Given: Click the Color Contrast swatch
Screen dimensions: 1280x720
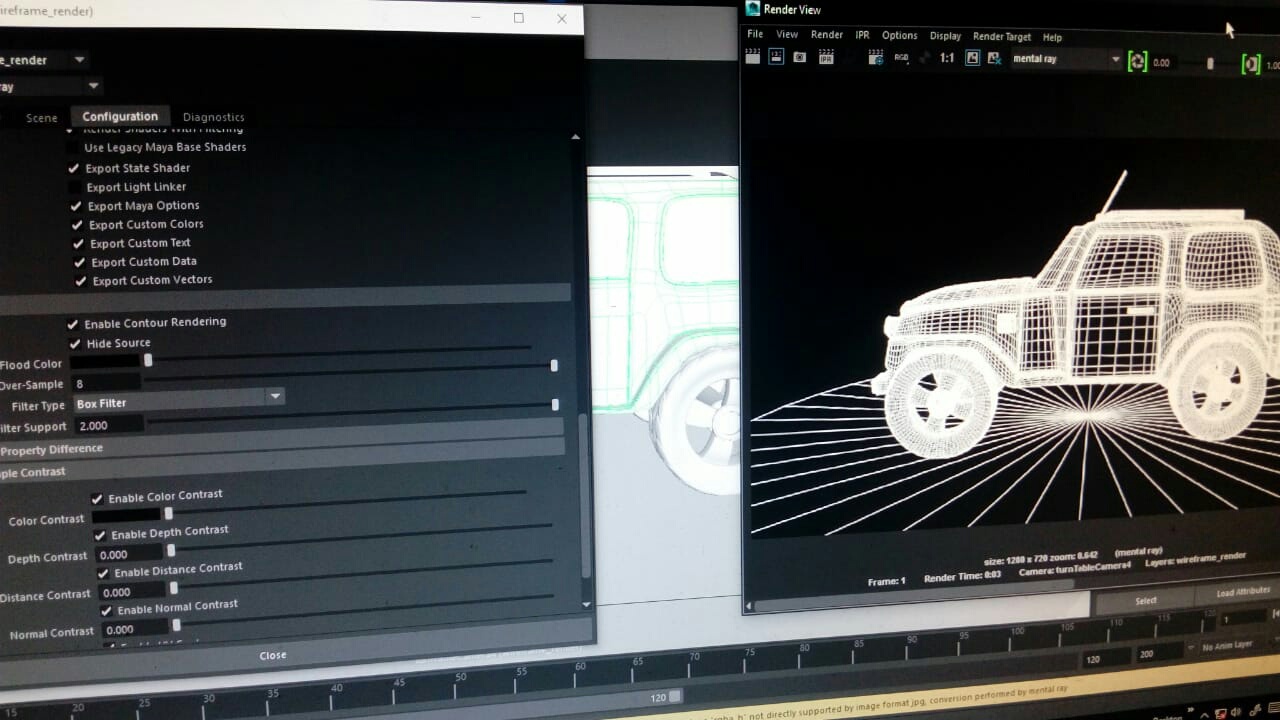Looking at the screenshot, I should (x=127, y=516).
